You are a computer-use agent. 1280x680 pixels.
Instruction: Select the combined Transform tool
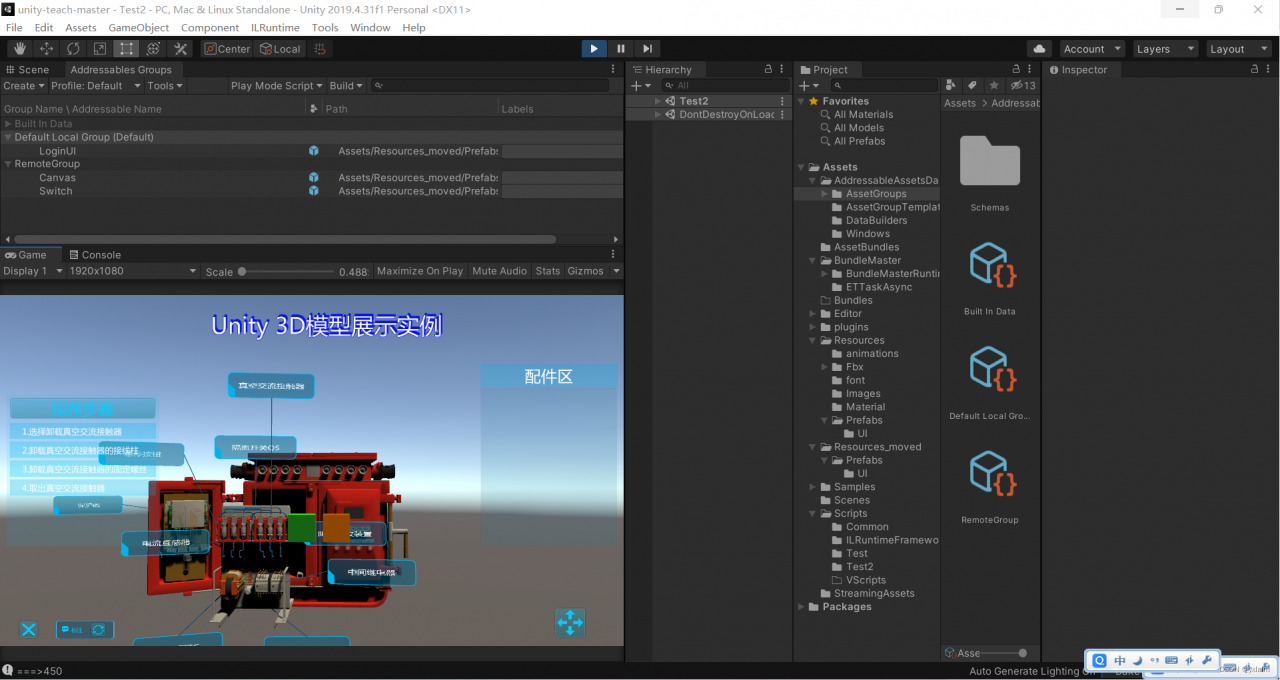click(153, 49)
